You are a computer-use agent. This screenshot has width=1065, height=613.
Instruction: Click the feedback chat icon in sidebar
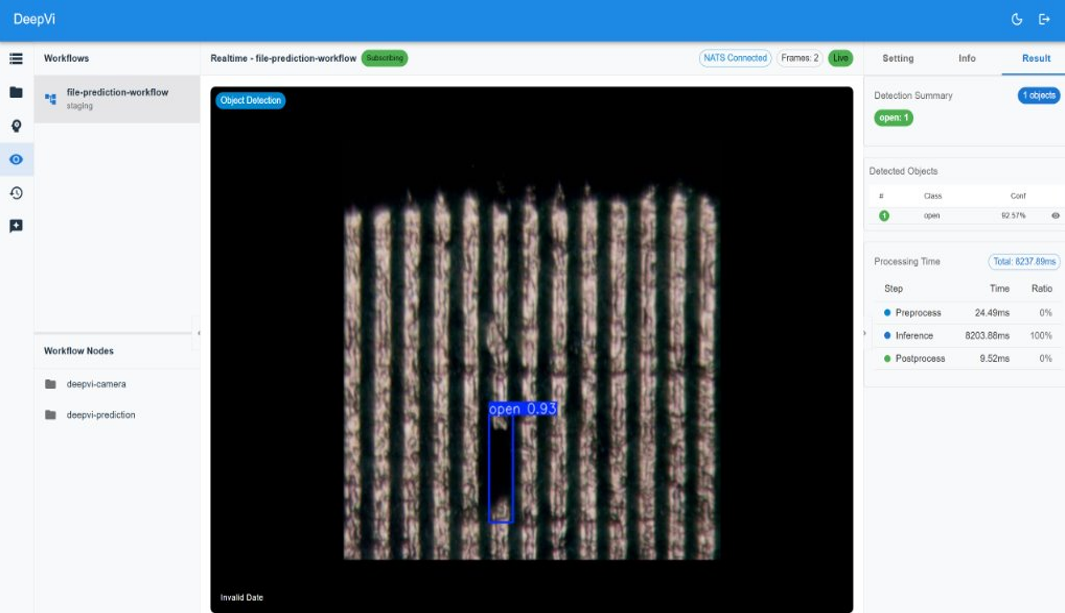[x=16, y=226]
